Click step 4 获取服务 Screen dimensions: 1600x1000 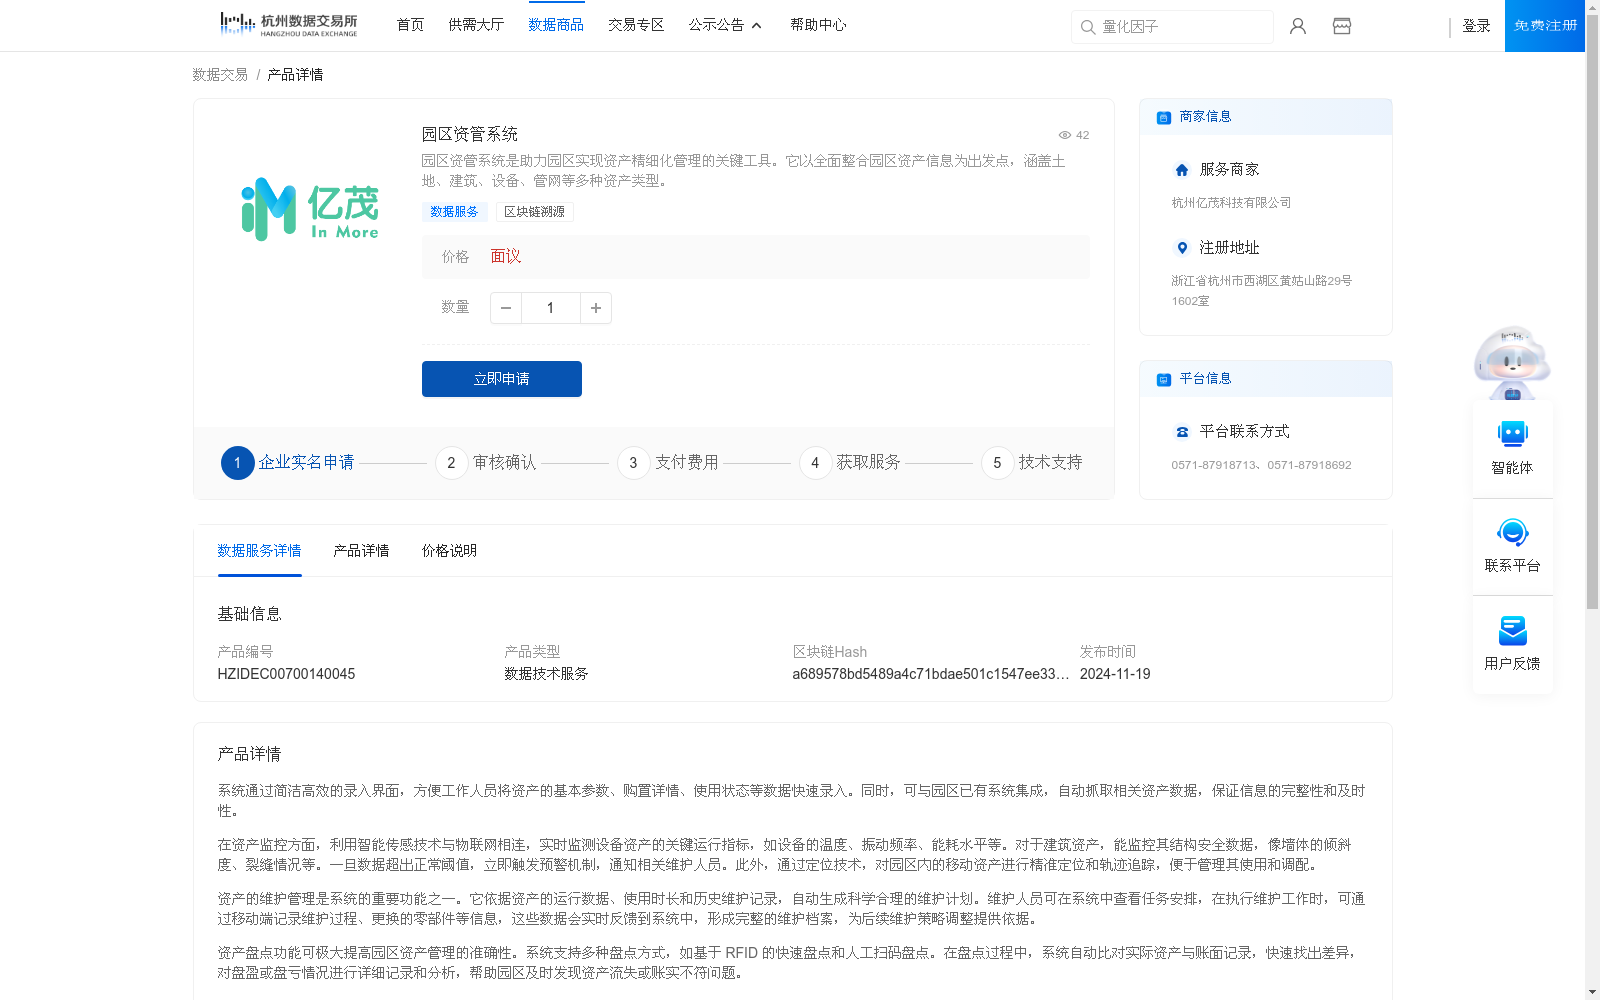pos(850,463)
